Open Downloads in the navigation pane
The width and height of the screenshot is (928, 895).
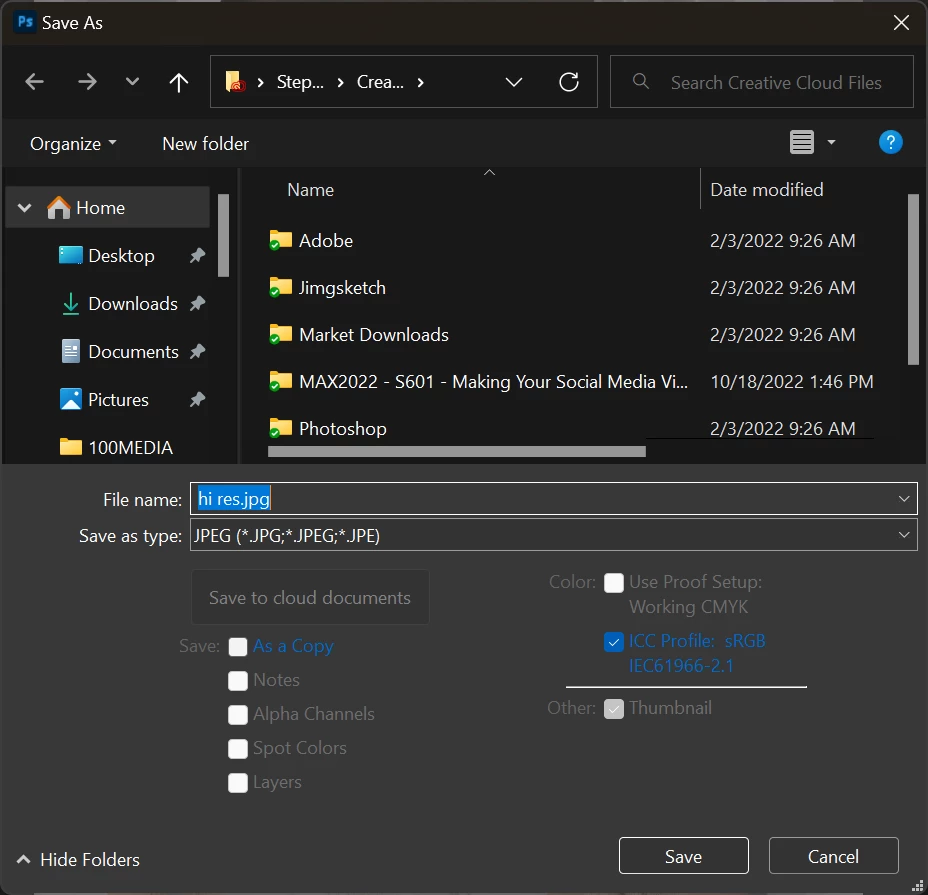tap(133, 304)
